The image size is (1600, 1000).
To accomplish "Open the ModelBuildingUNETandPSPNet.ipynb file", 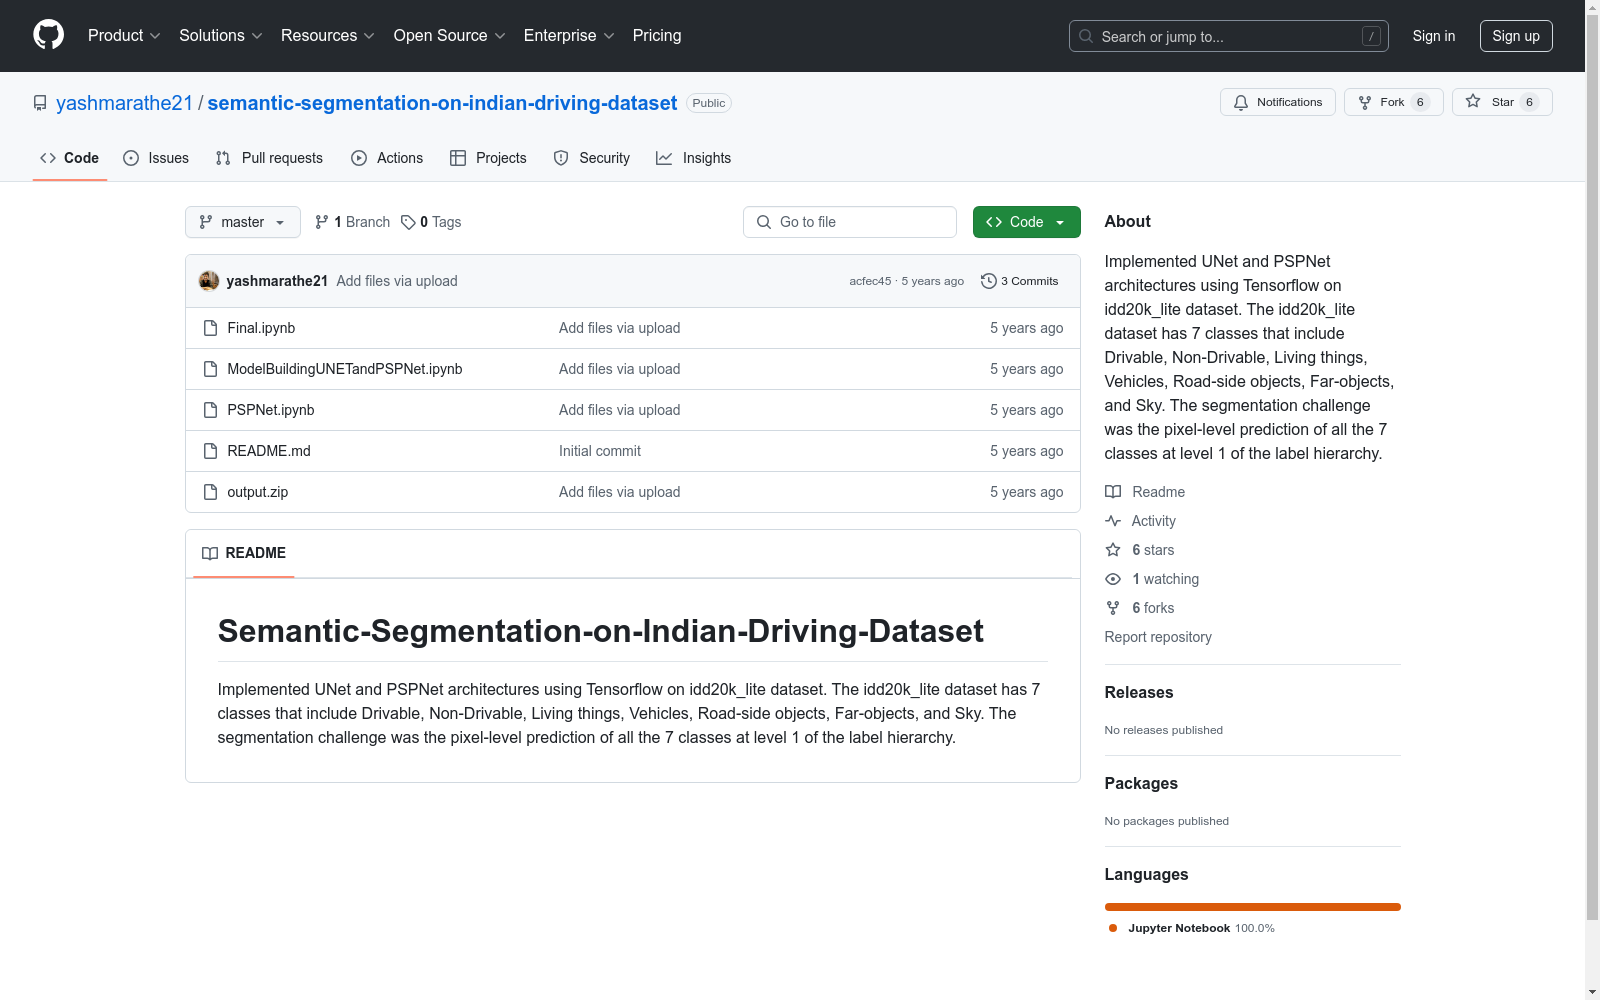I will (x=345, y=369).
